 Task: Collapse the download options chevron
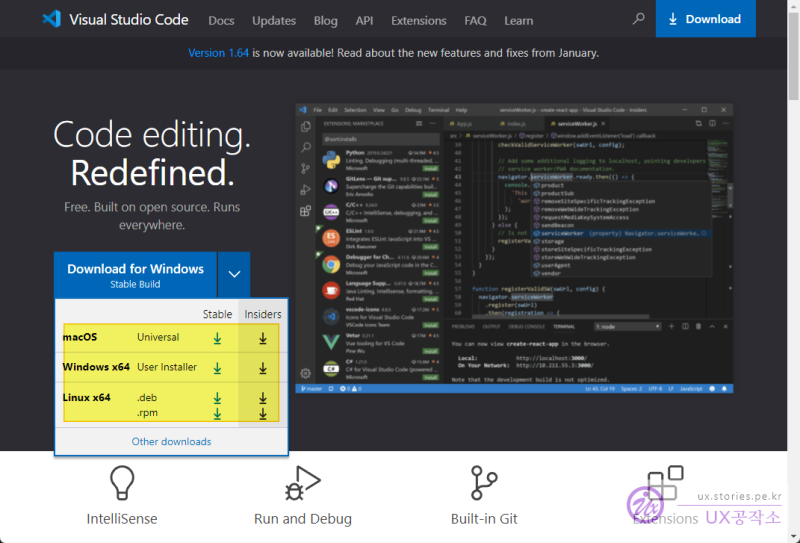pyautogui.click(x=234, y=275)
